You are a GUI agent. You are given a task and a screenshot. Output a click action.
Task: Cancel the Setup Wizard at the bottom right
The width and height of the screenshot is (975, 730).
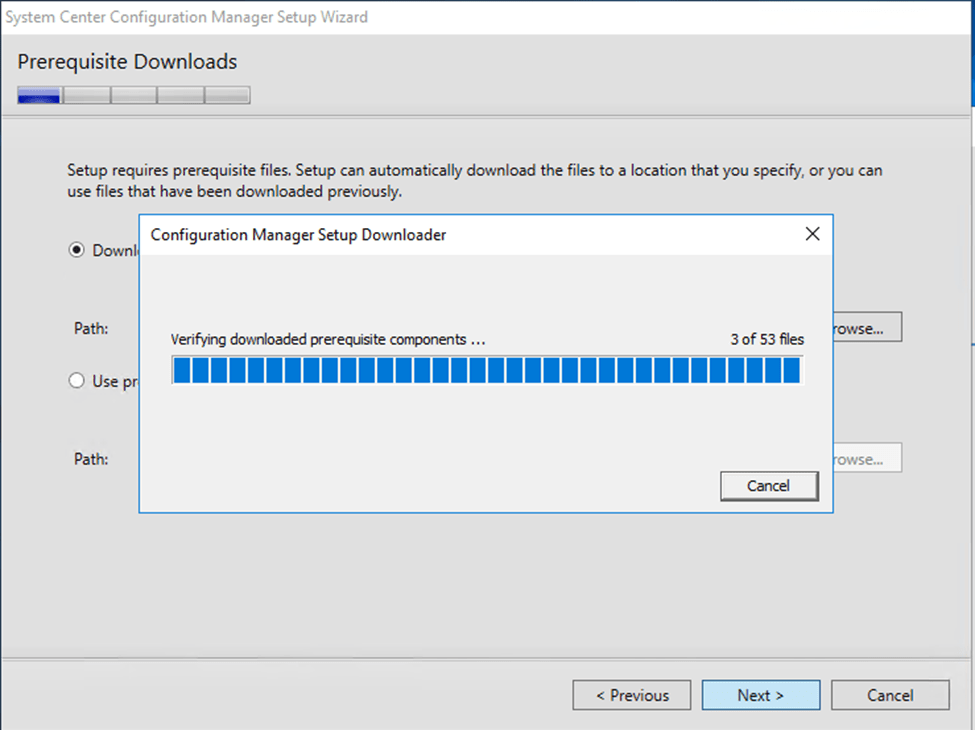click(x=890, y=695)
